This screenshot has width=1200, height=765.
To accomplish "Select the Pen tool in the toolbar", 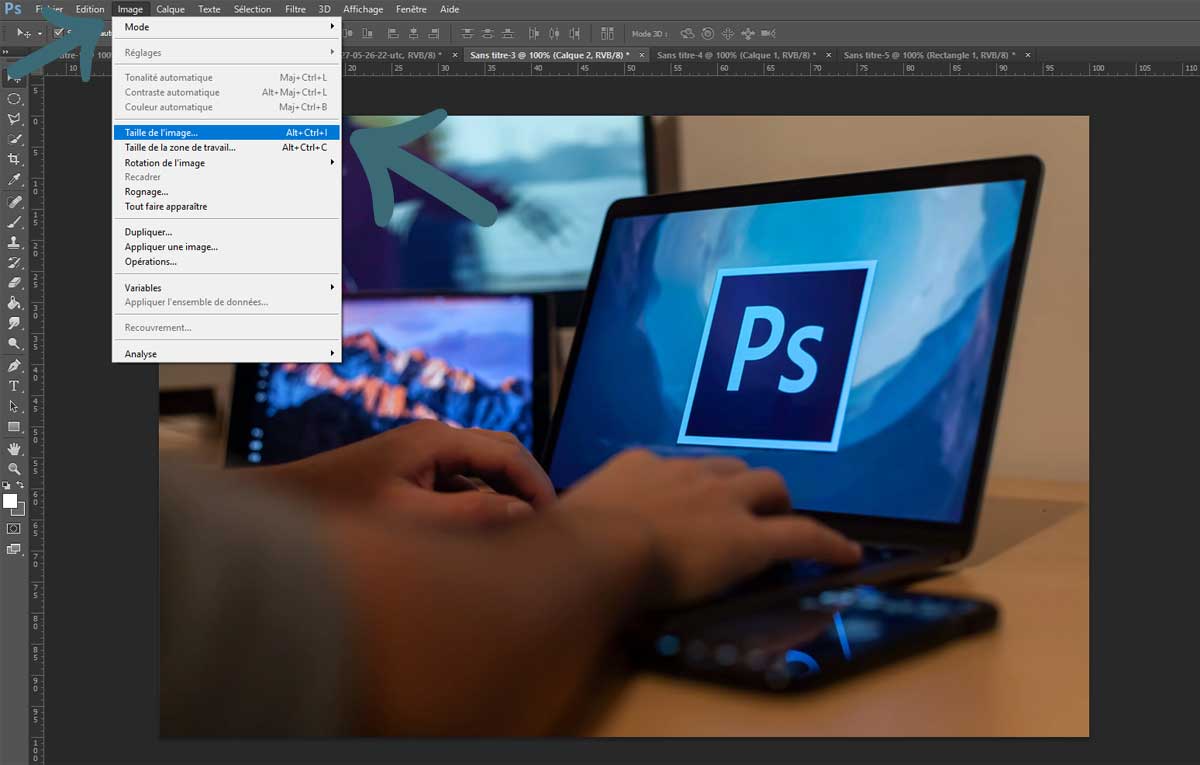I will coord(14,366).
